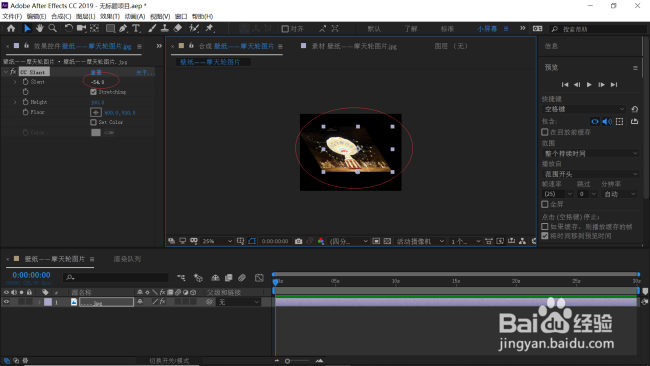
Task: Open the 空格键 shortcut dropdown
Action: coord(584,109)
